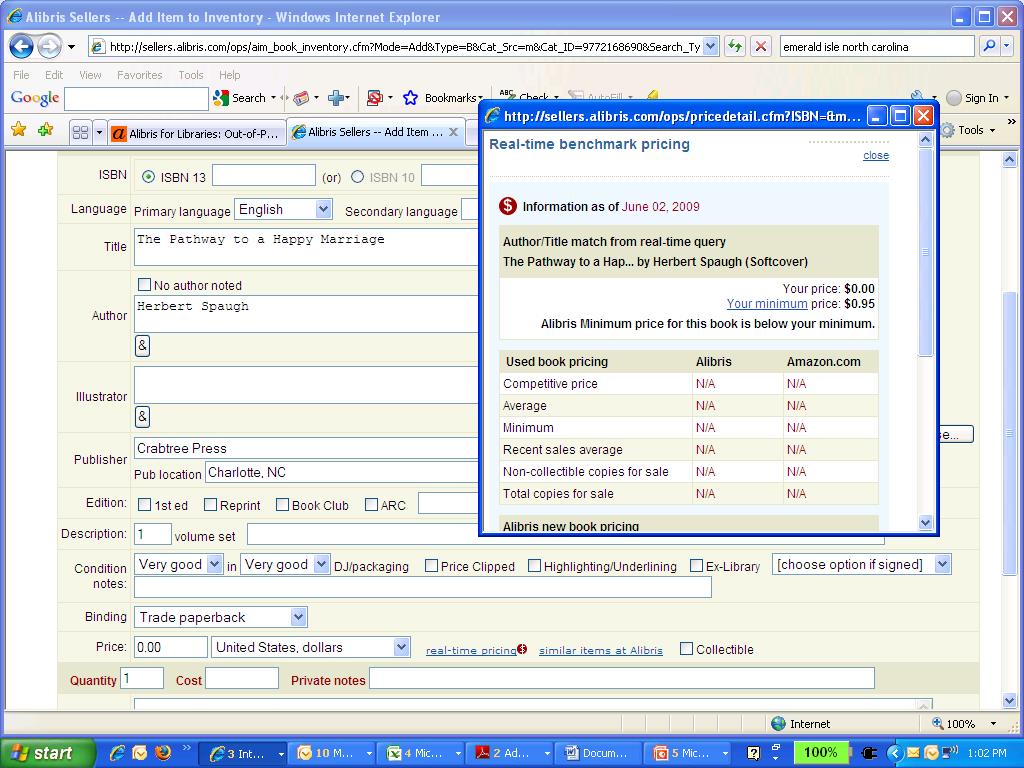1024x768 pixels.
Task: Click the pricing popup scroll down arrow
Action: (x=925, y=522)
